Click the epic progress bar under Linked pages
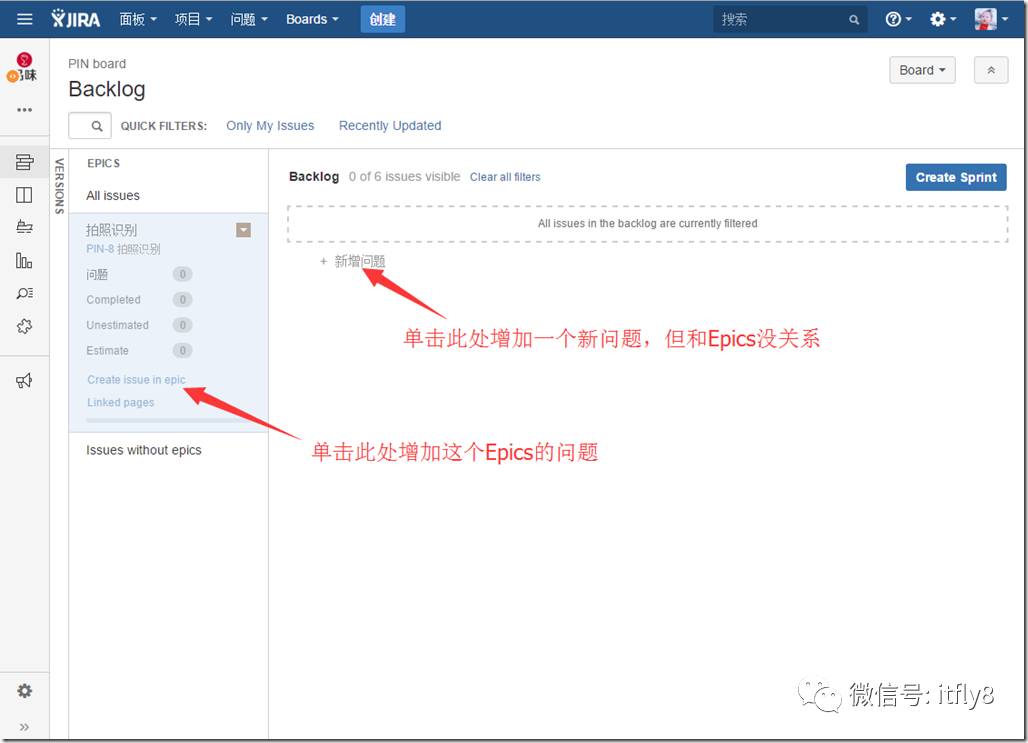 [169, 420]
